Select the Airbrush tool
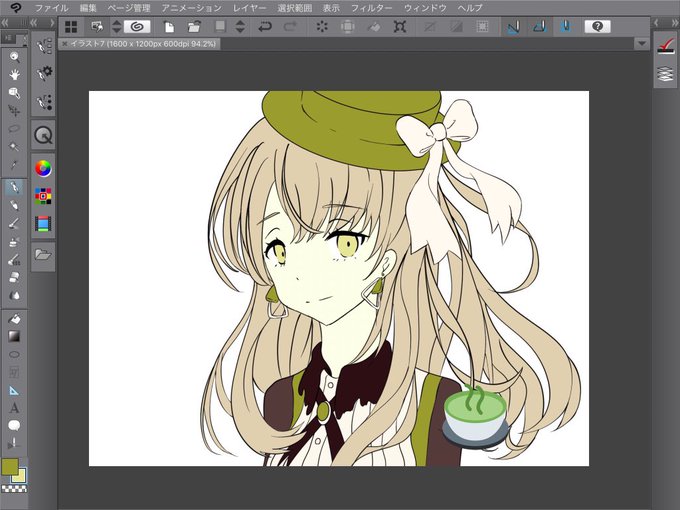The width and height of the screenshot is (680, 510). point(14,241)
